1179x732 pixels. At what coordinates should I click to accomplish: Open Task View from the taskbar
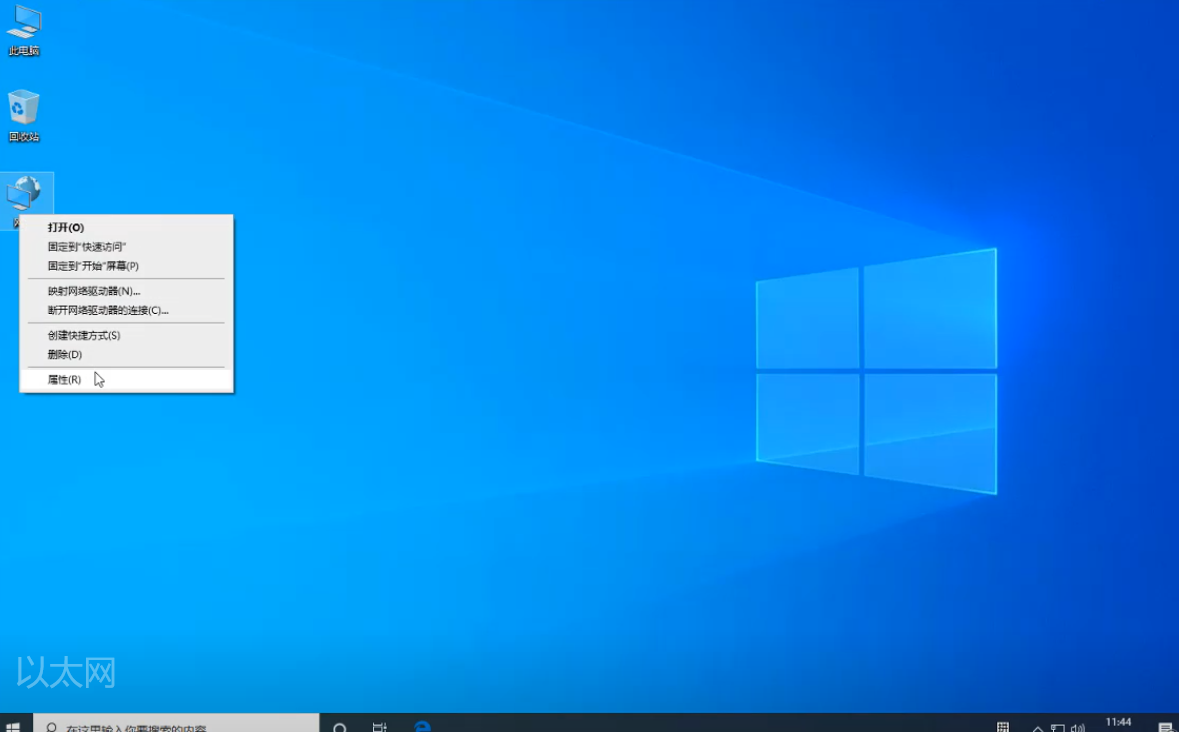[380, 727]
